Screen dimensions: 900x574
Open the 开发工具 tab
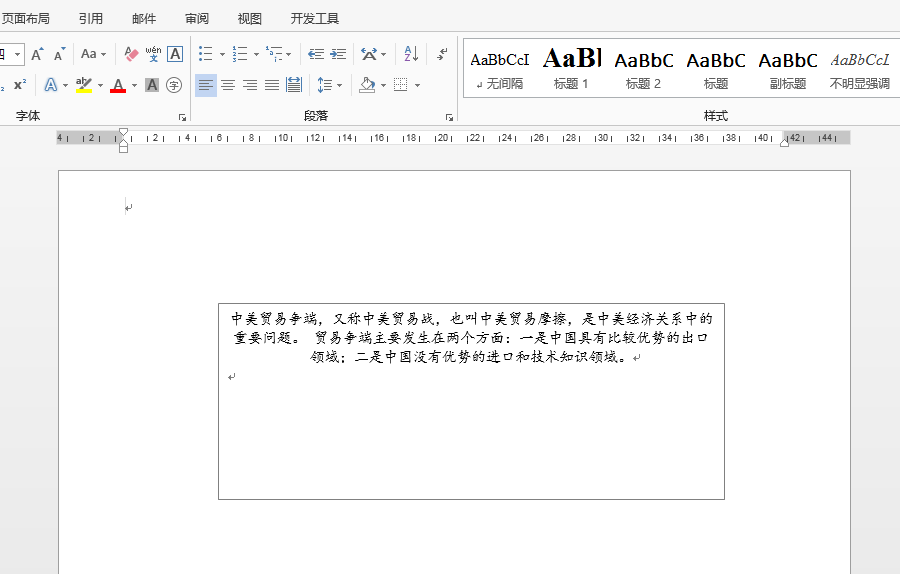coord(315,19)
